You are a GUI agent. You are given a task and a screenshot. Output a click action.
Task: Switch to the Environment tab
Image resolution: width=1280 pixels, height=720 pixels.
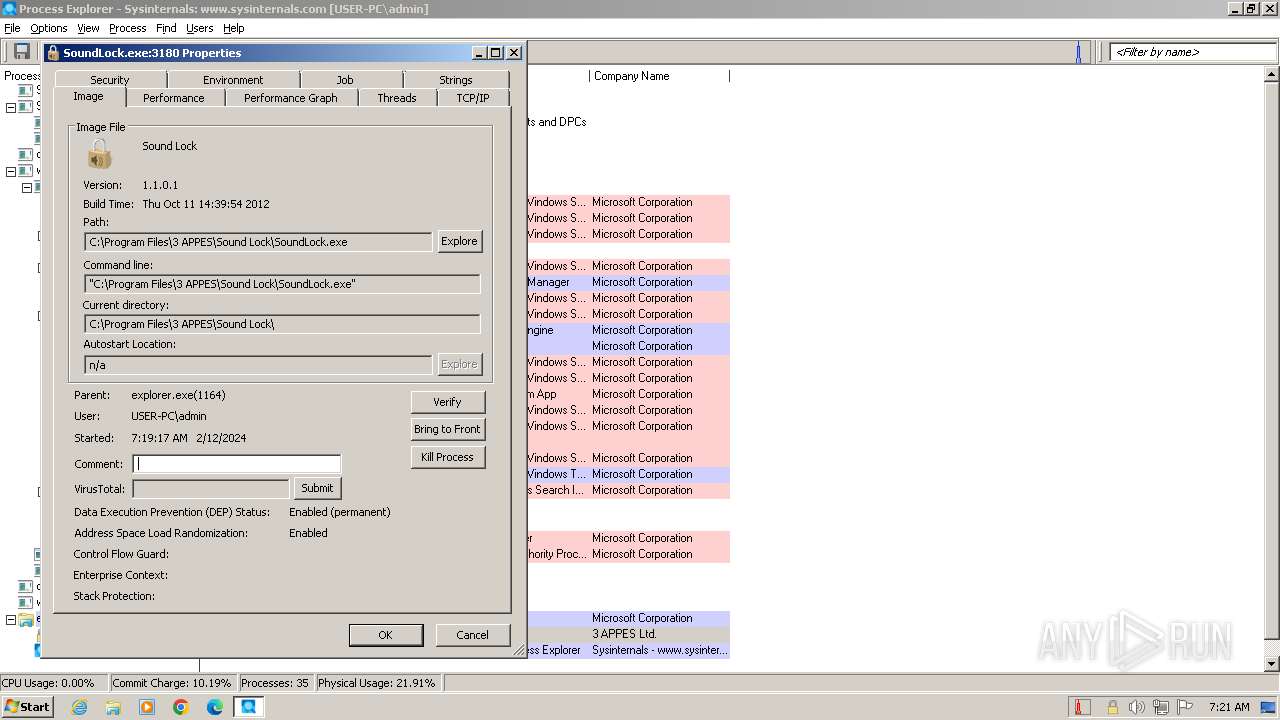233,80
